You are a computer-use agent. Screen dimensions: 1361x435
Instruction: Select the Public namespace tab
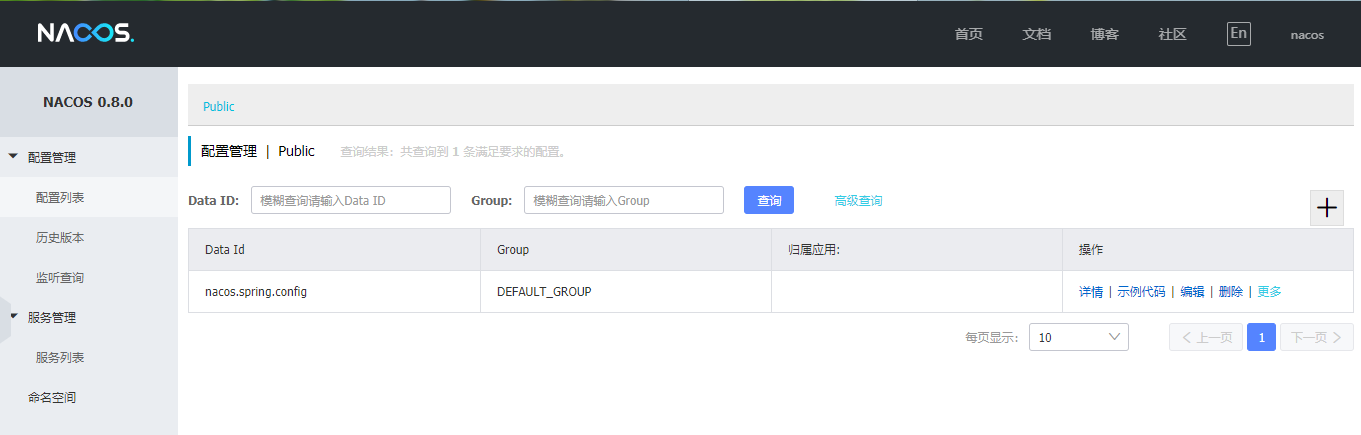tap(219, 106)
